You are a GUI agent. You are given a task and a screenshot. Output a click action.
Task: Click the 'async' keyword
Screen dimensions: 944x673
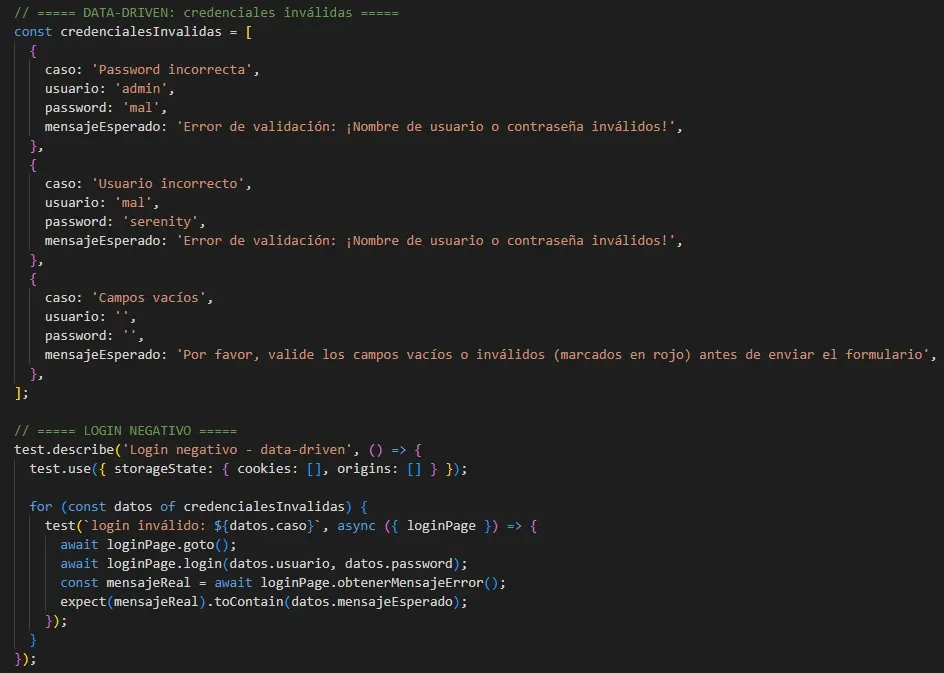tap(356, 526)
